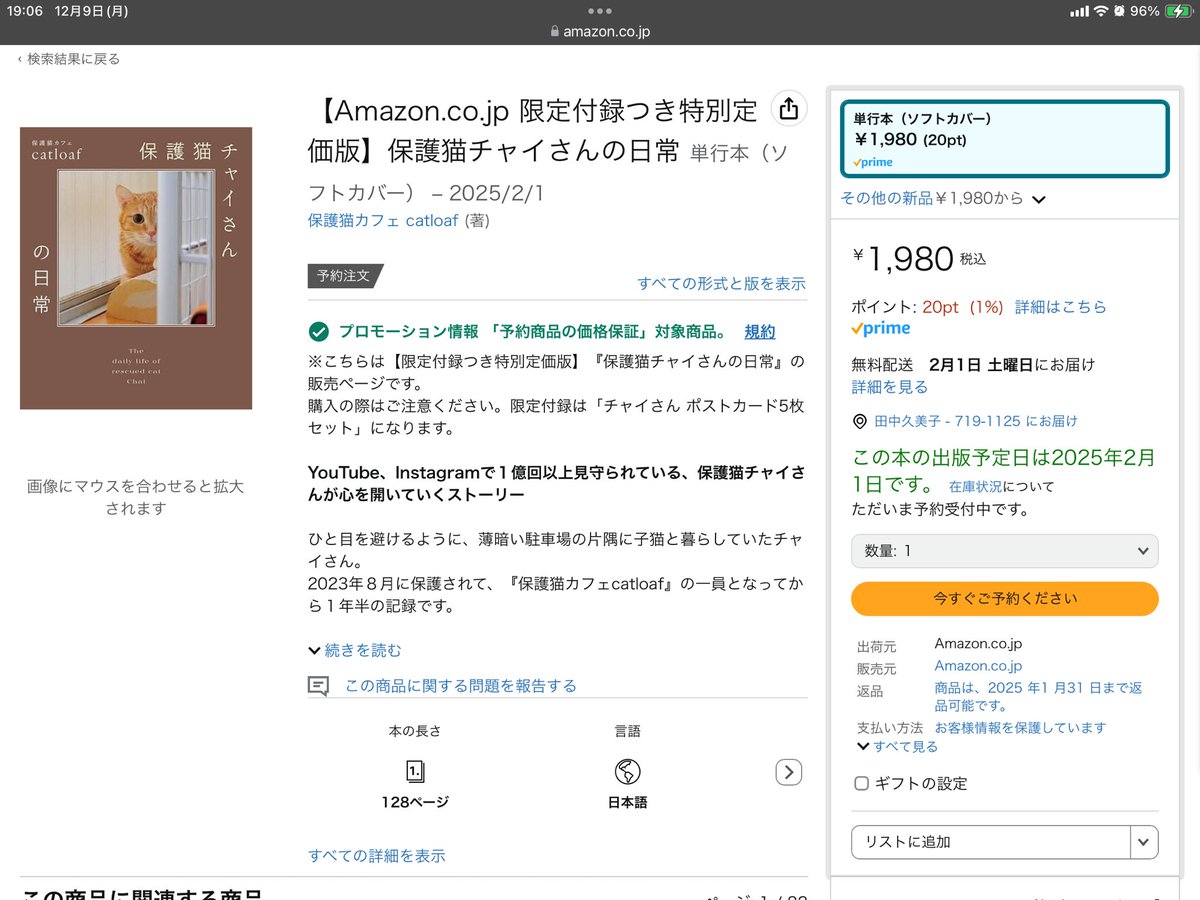Viewport: 1200px width, 900px height.
Task: Open the 数量: 1 quantity dropdown
Action: [1004, 551]
